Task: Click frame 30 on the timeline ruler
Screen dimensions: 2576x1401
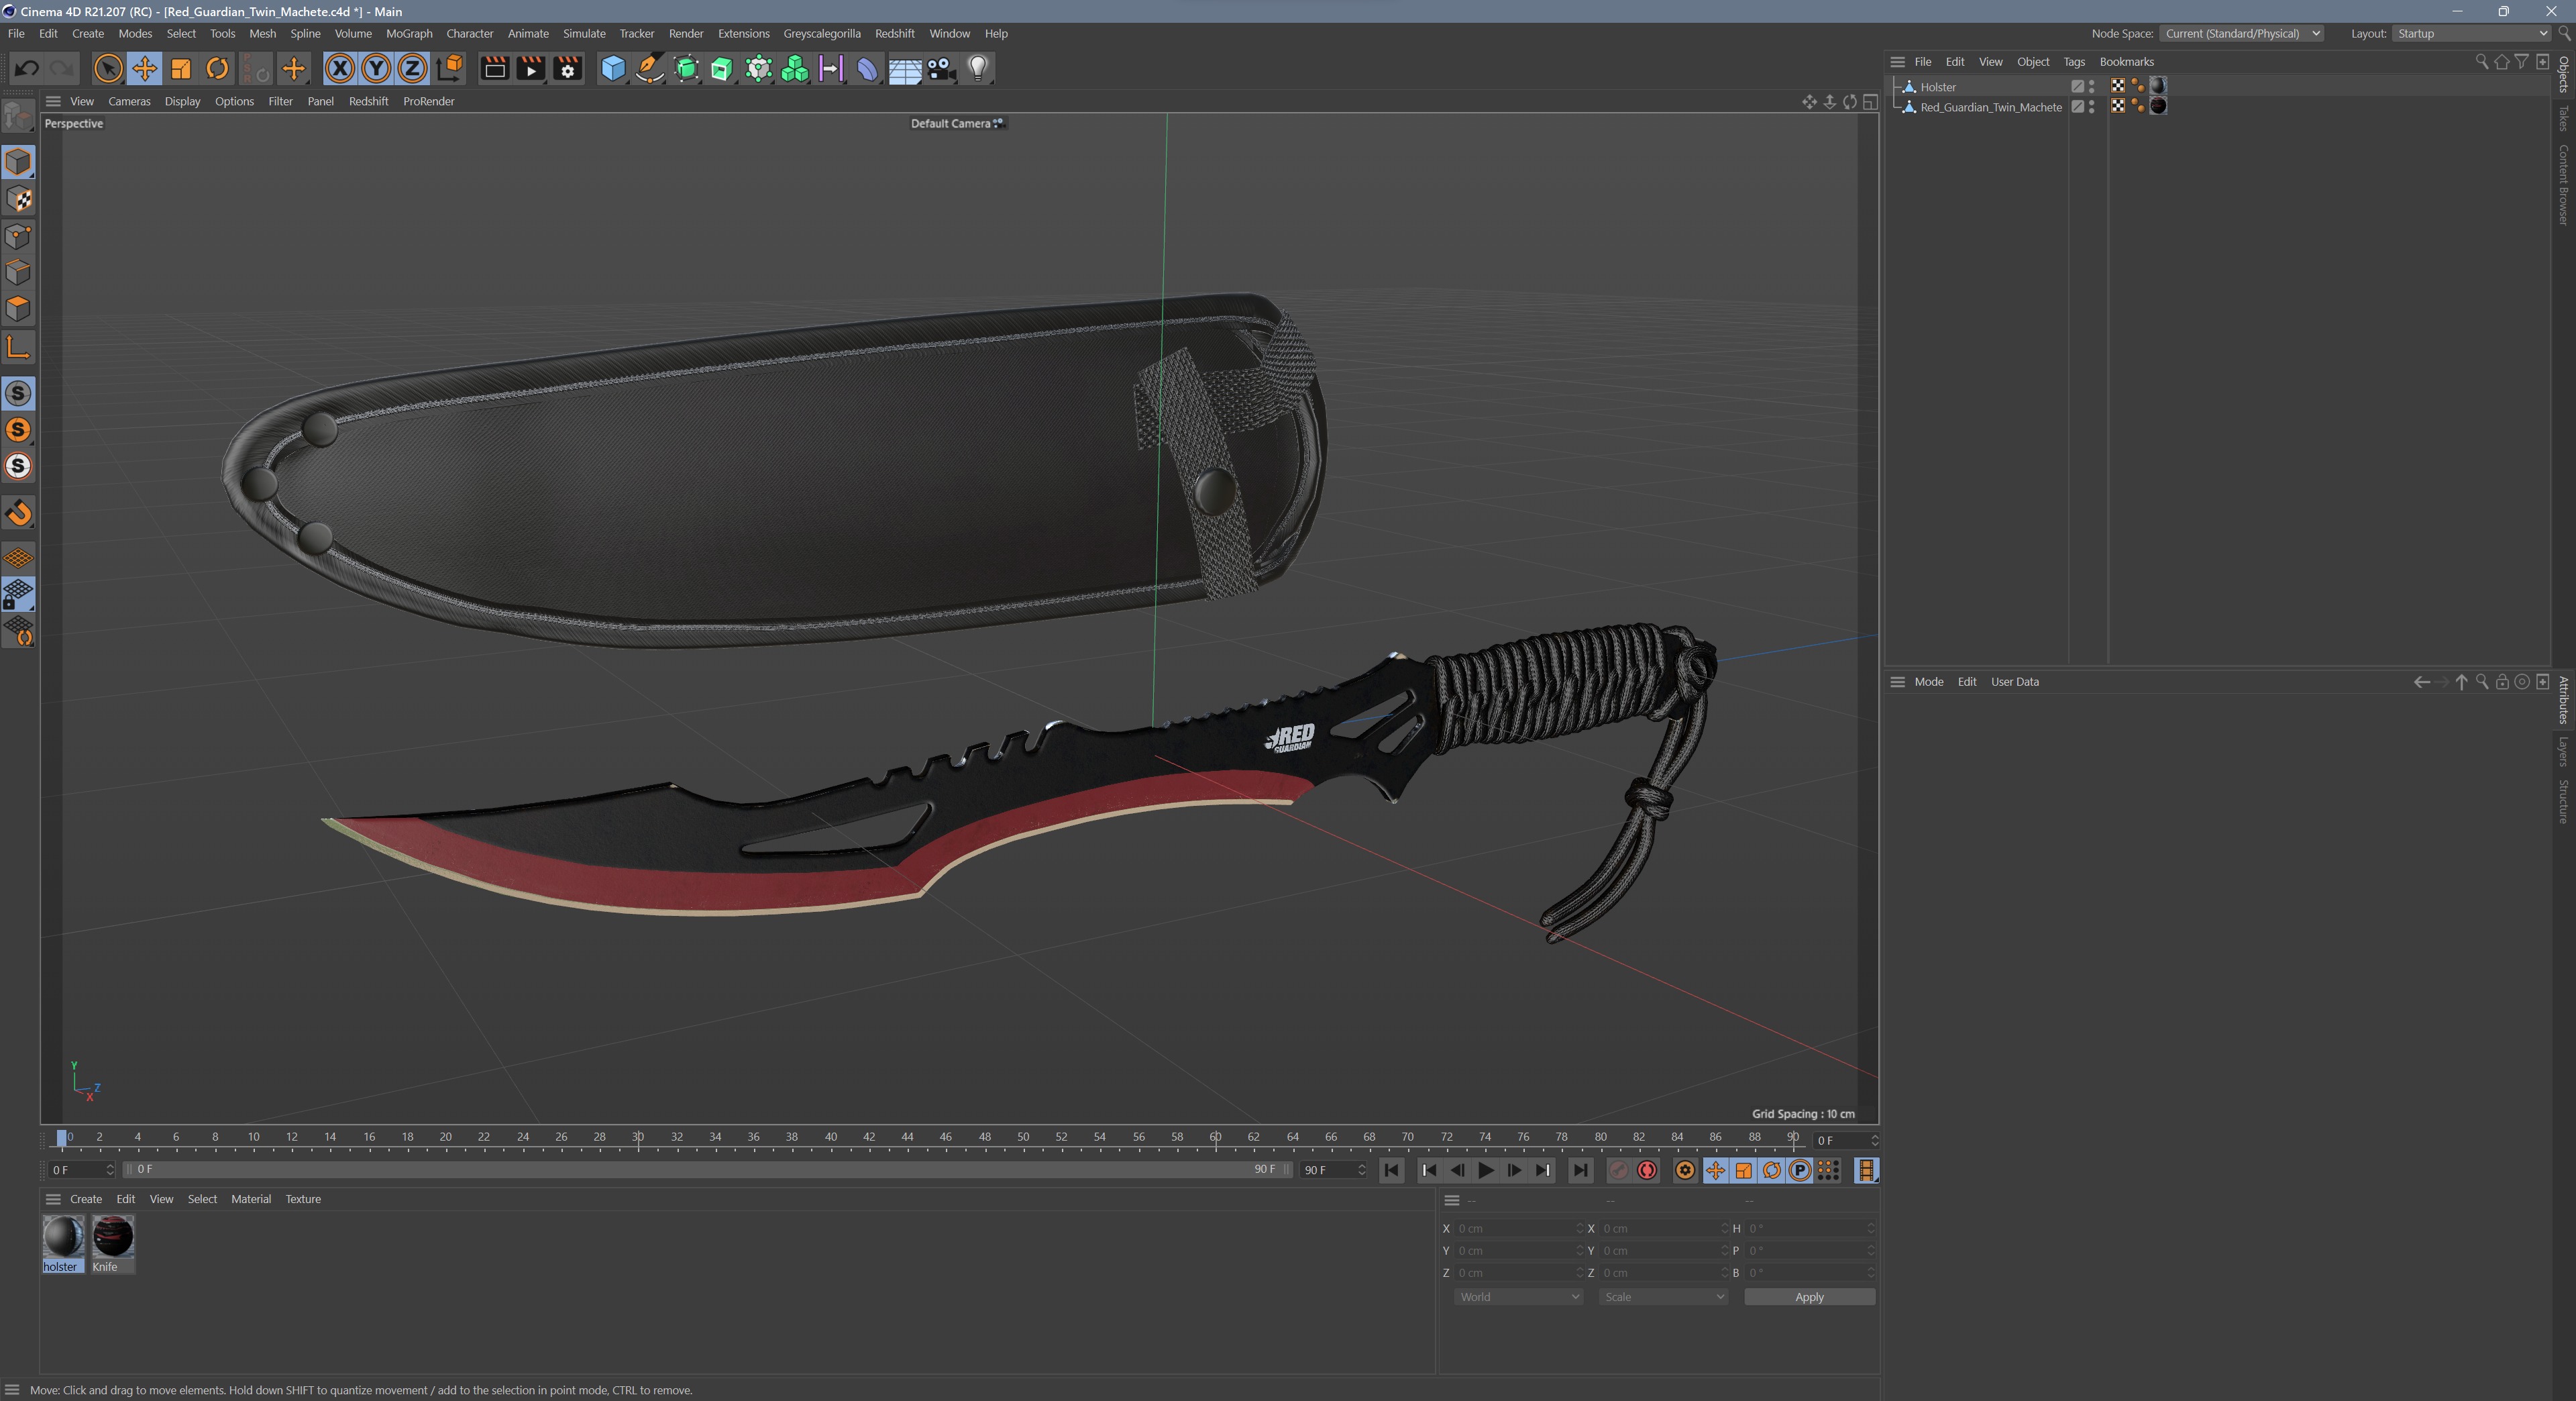Action: pos(638,1137)
